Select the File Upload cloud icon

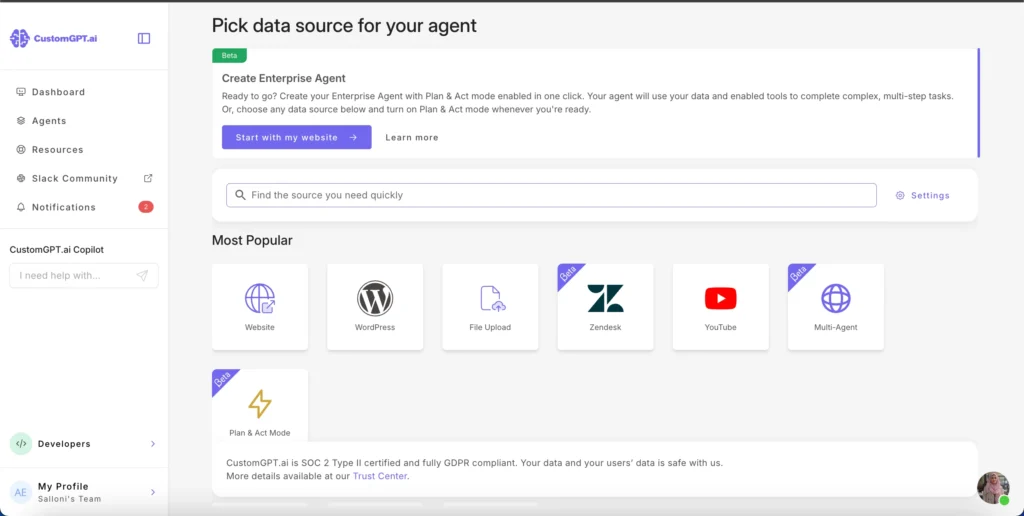coord(492,298)
